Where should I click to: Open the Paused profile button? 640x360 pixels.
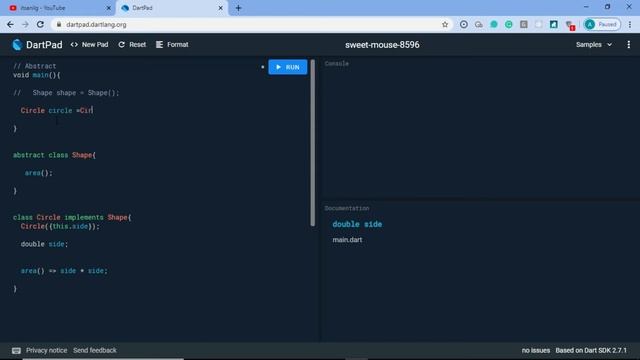(x=602, y=24)
